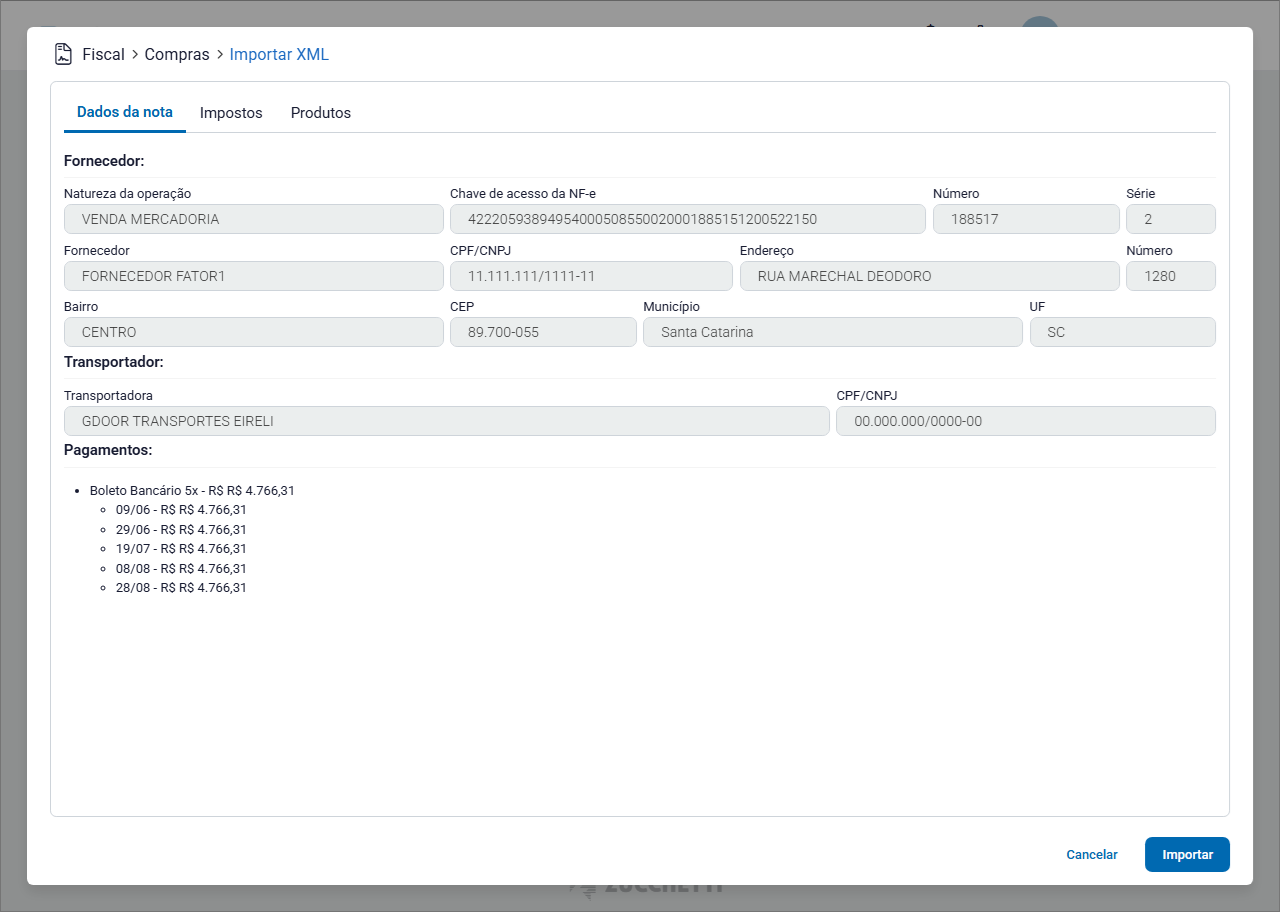Select the Chave de acesso da NF-e field
This screenshot has width=1280, height=912.
pos(687,219)
